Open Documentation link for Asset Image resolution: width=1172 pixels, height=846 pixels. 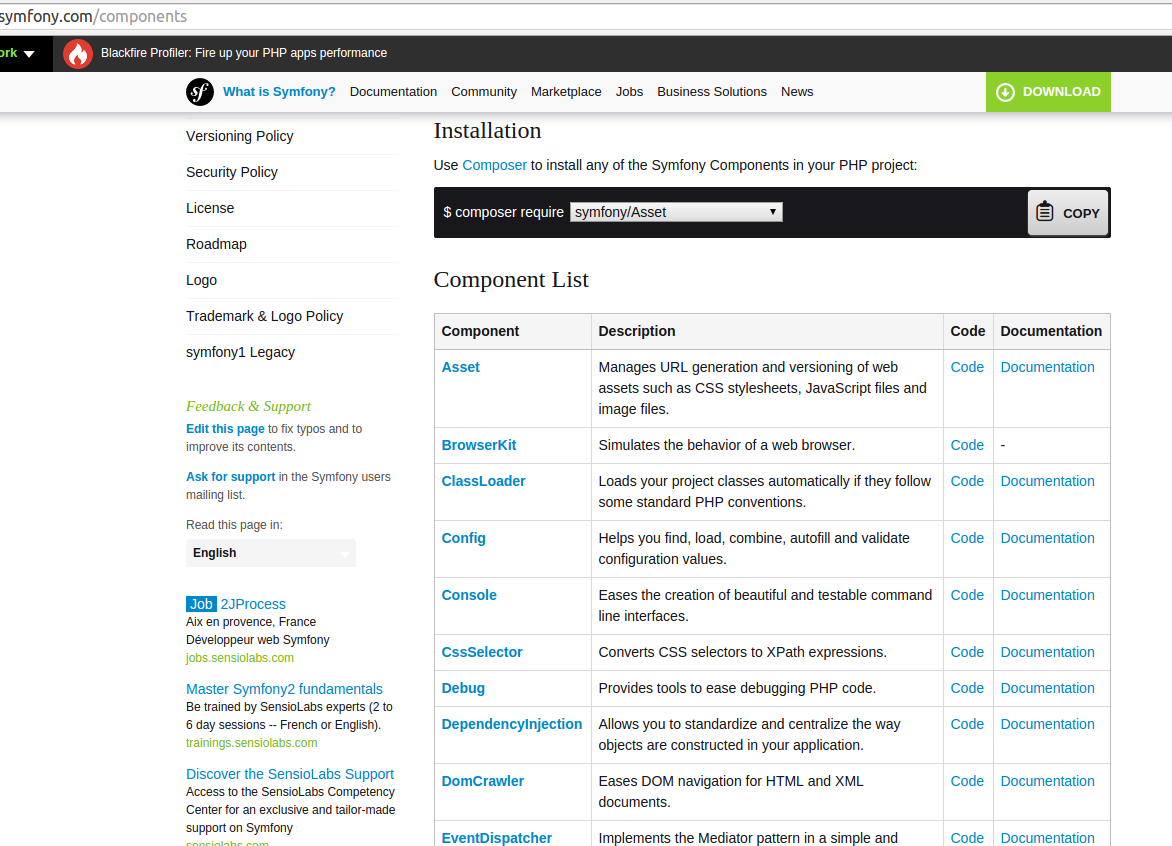[1047, 367]
